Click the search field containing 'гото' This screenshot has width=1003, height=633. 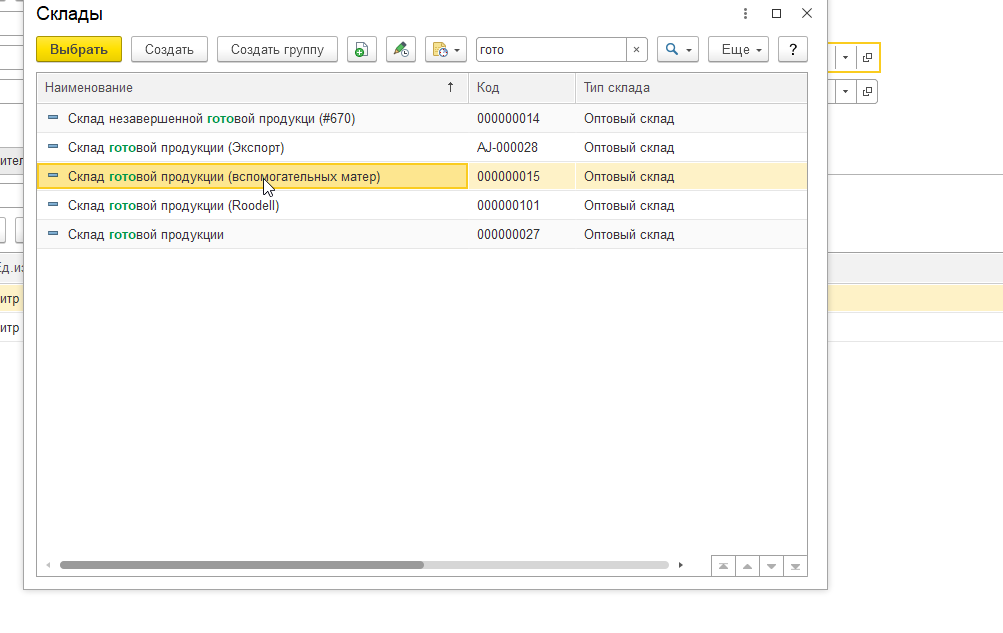point(551,49)
